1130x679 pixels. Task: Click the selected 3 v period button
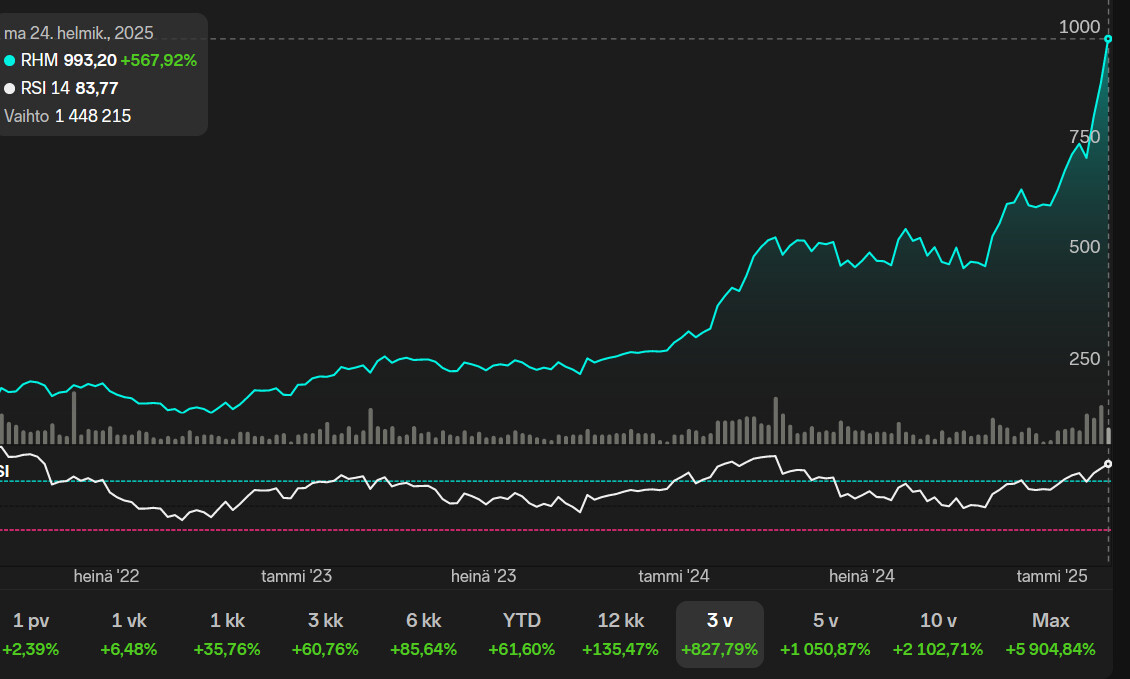719,634
